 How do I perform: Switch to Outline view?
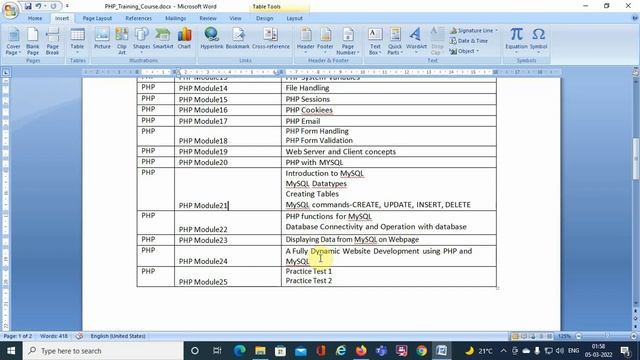pyautogui.click(x=541, y=336)
